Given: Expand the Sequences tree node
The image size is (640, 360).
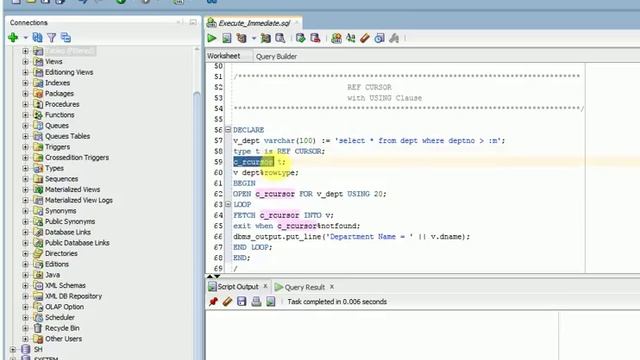Looking at the screenshot, I should pyautogui.click(x=25, y=179).
